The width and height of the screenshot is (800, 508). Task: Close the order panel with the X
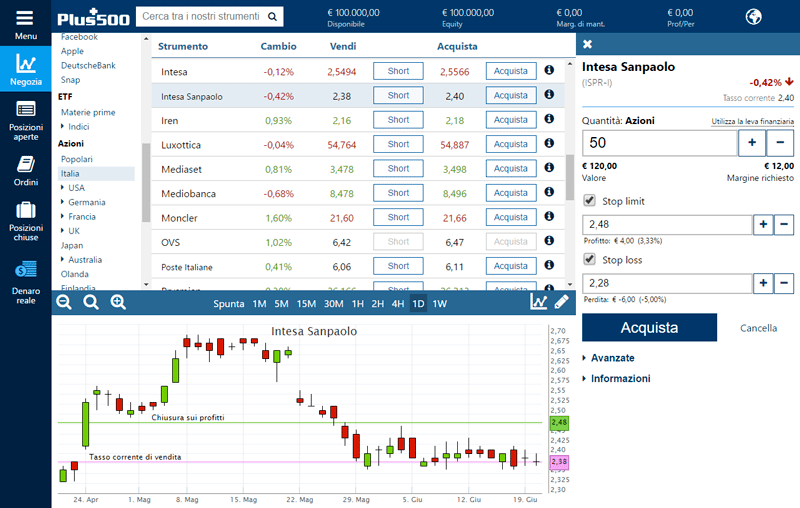tap(587, 44)
